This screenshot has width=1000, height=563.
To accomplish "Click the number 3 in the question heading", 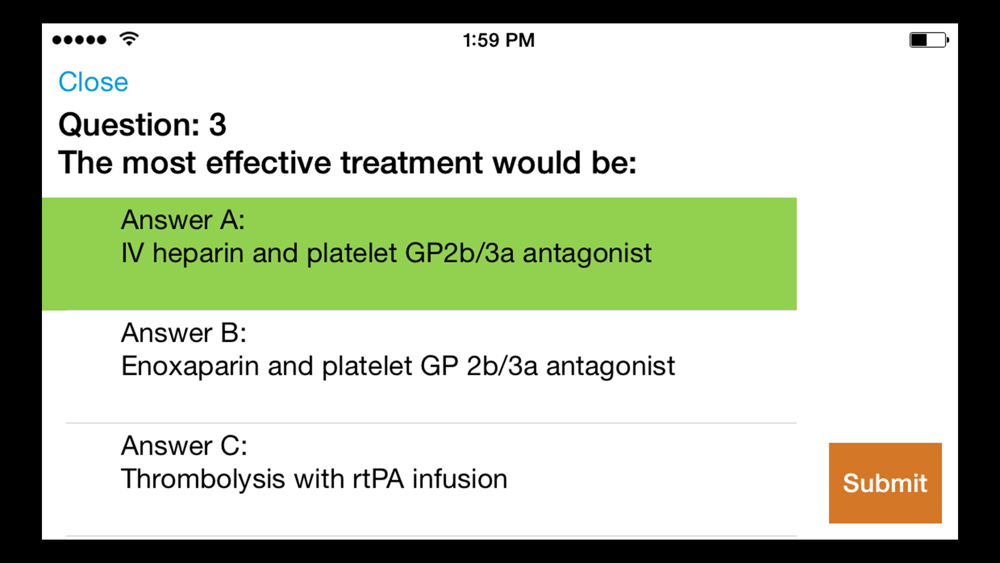I will point(217,125).
